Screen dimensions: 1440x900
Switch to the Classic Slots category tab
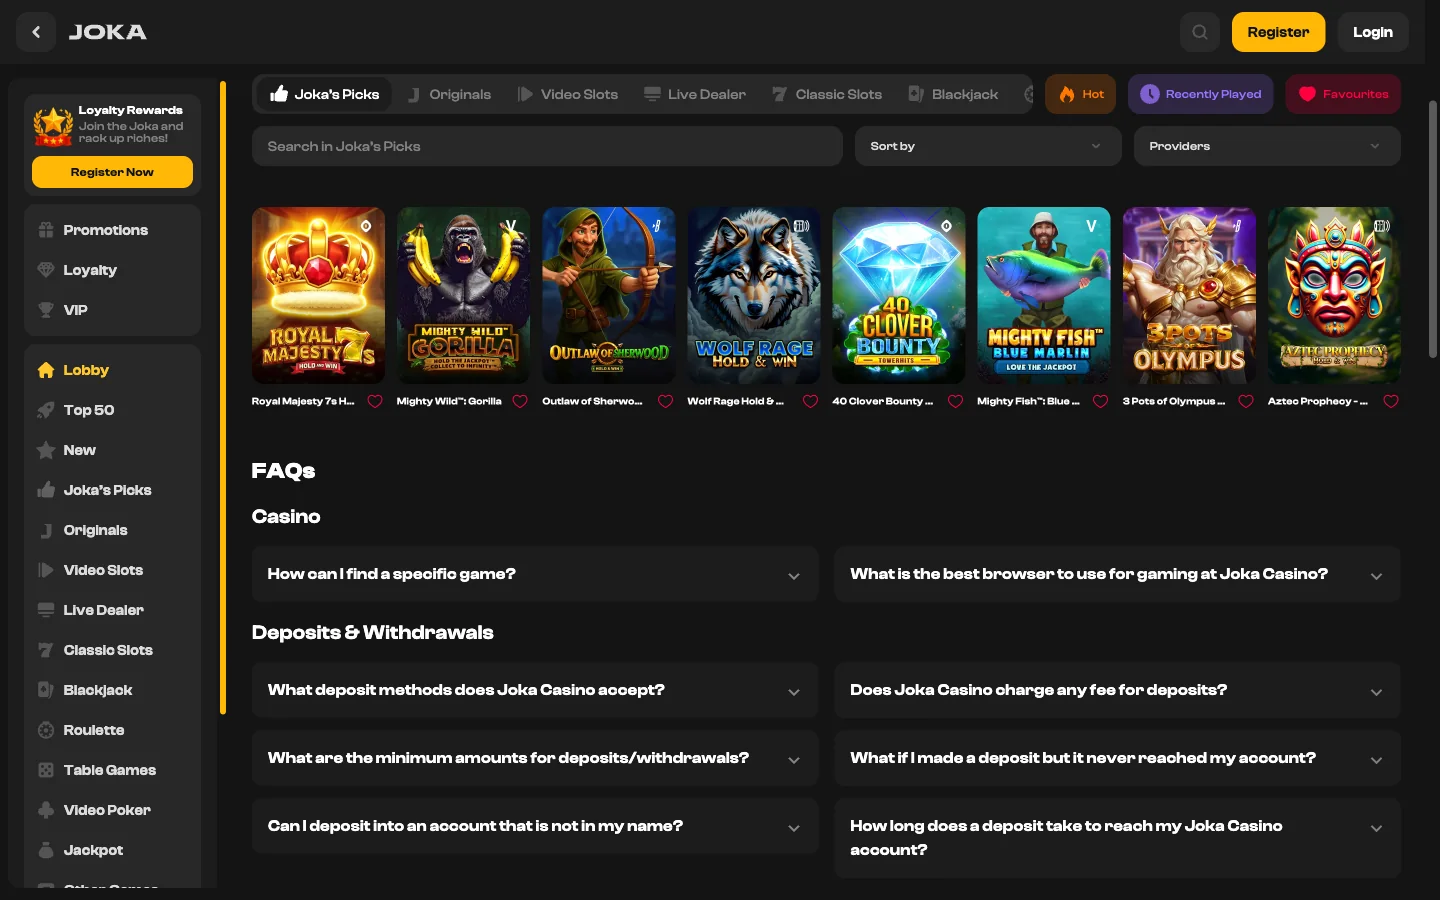[827, 94]
